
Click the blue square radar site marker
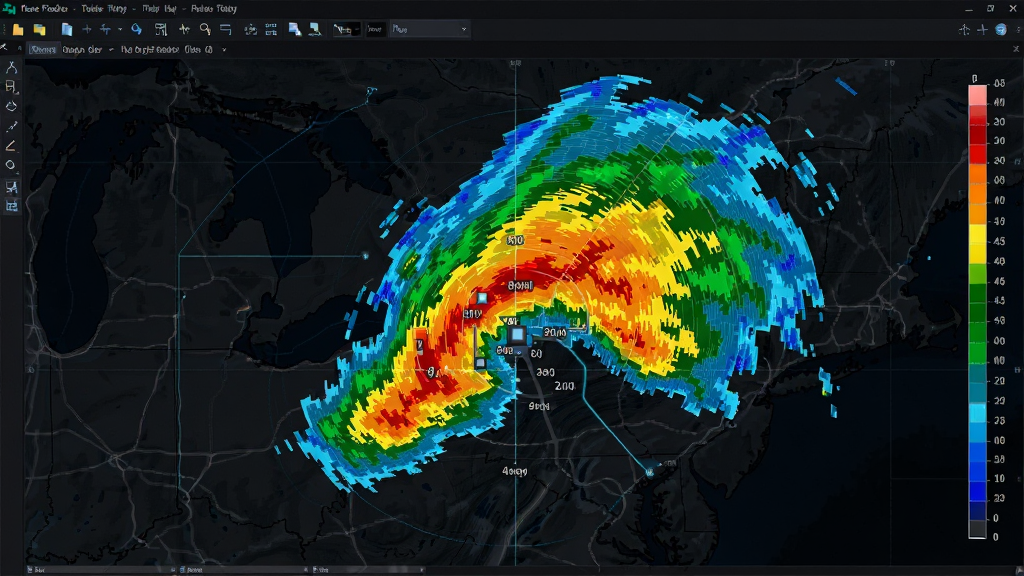pyautogui.click(x=517, y=336)
